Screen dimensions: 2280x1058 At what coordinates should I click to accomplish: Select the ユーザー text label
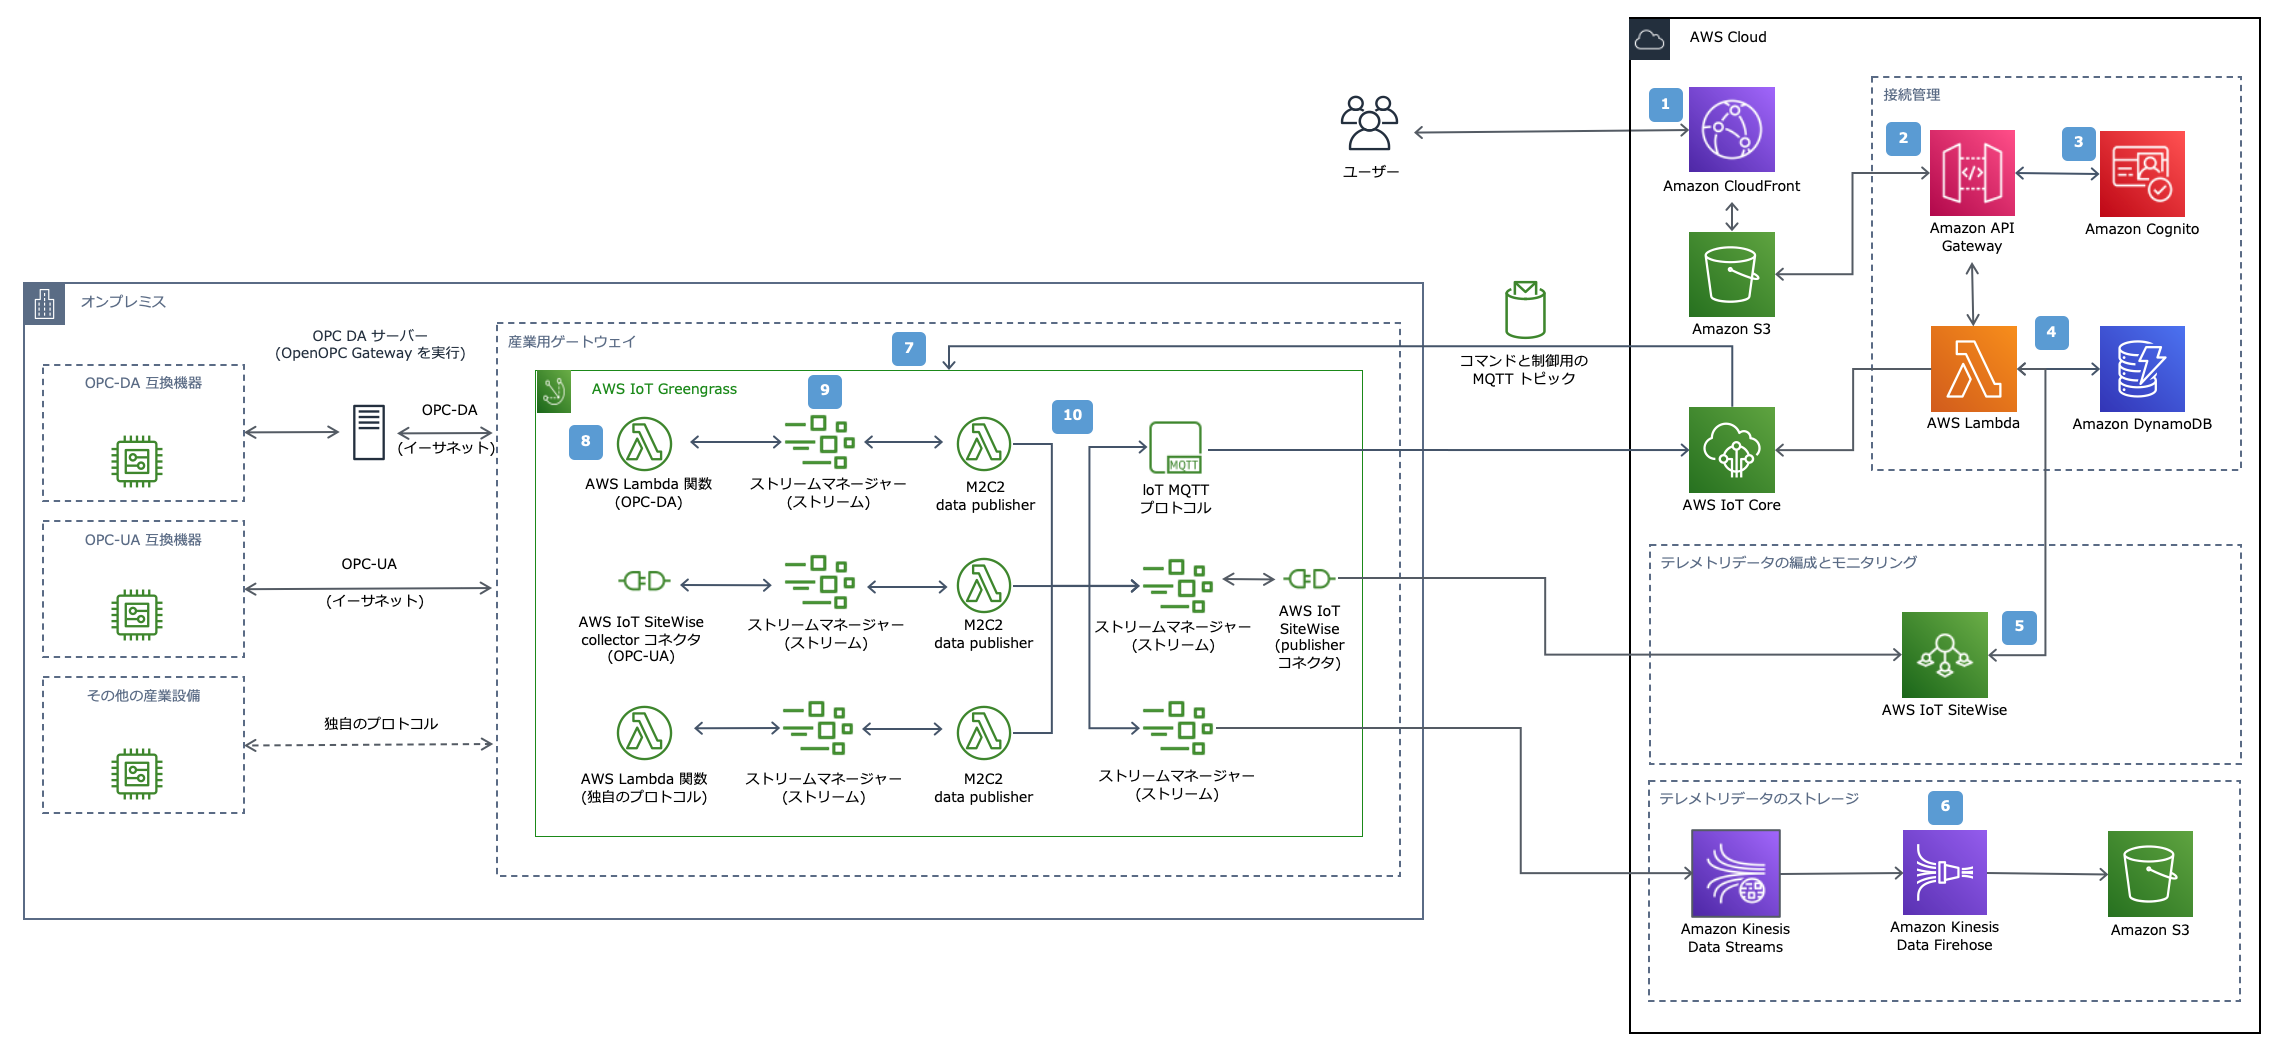(x=1370, y=172)
